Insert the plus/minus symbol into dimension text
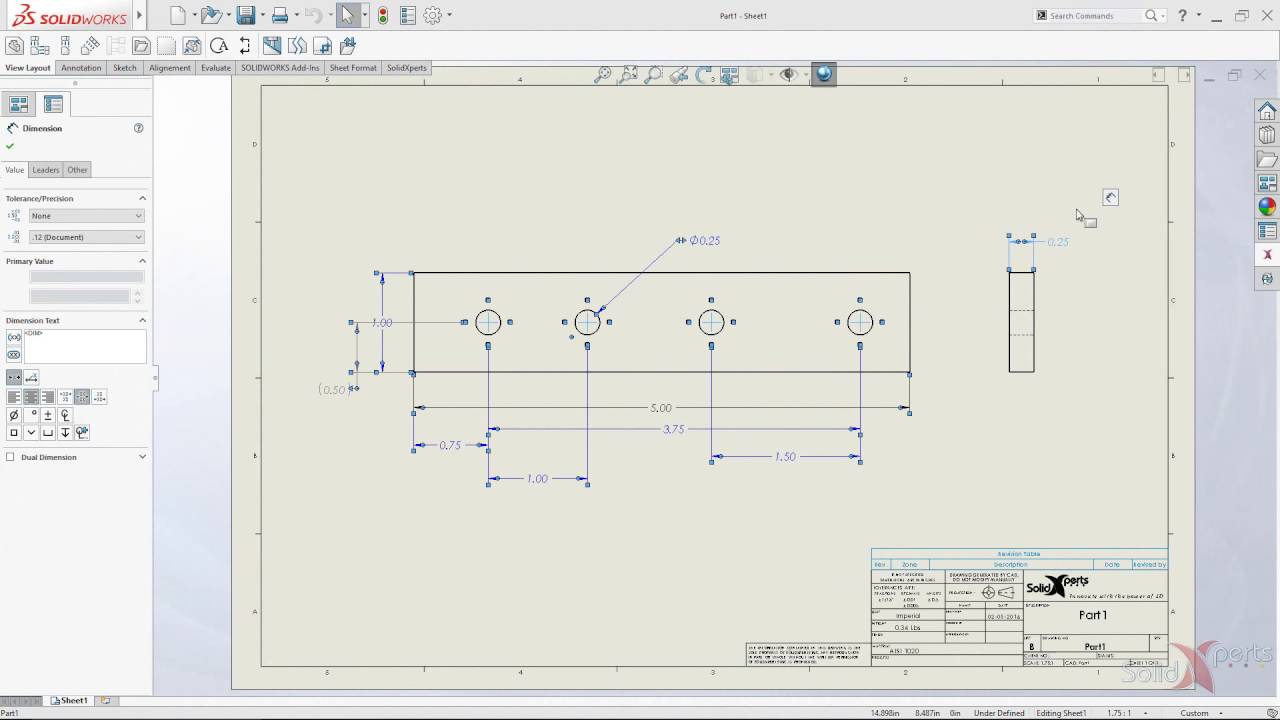 [x=47, y=414]
